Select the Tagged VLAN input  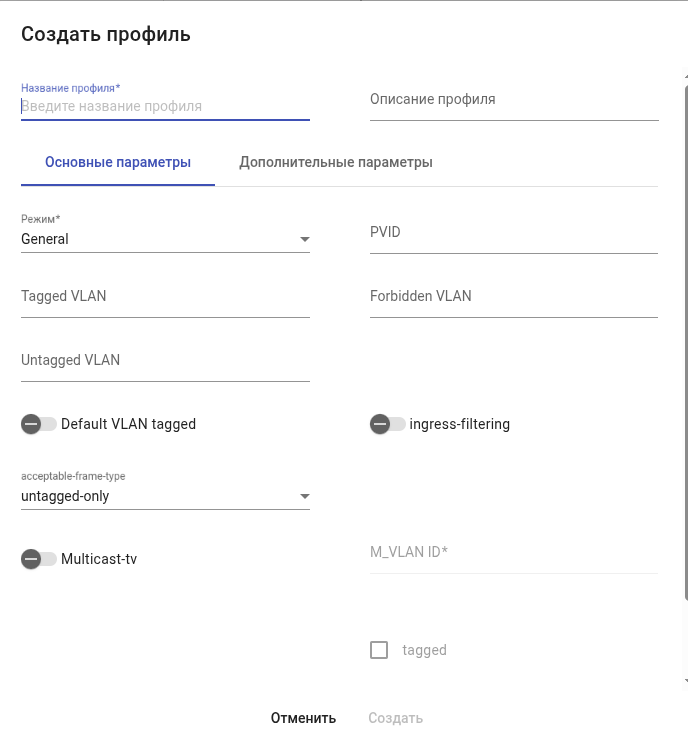[165, 297]
